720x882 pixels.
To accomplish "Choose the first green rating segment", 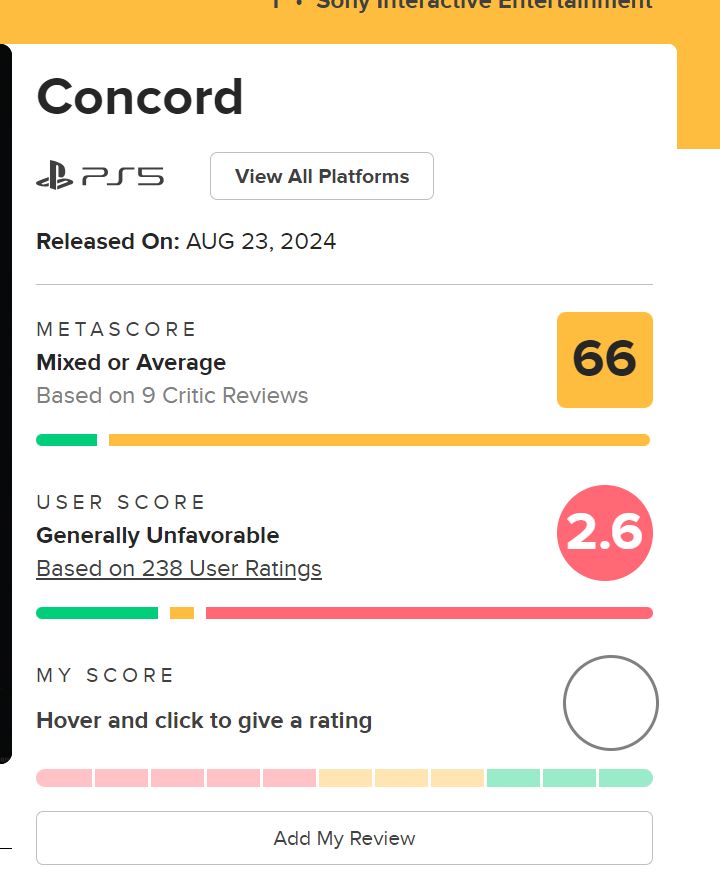I will (x=513, y=778).
